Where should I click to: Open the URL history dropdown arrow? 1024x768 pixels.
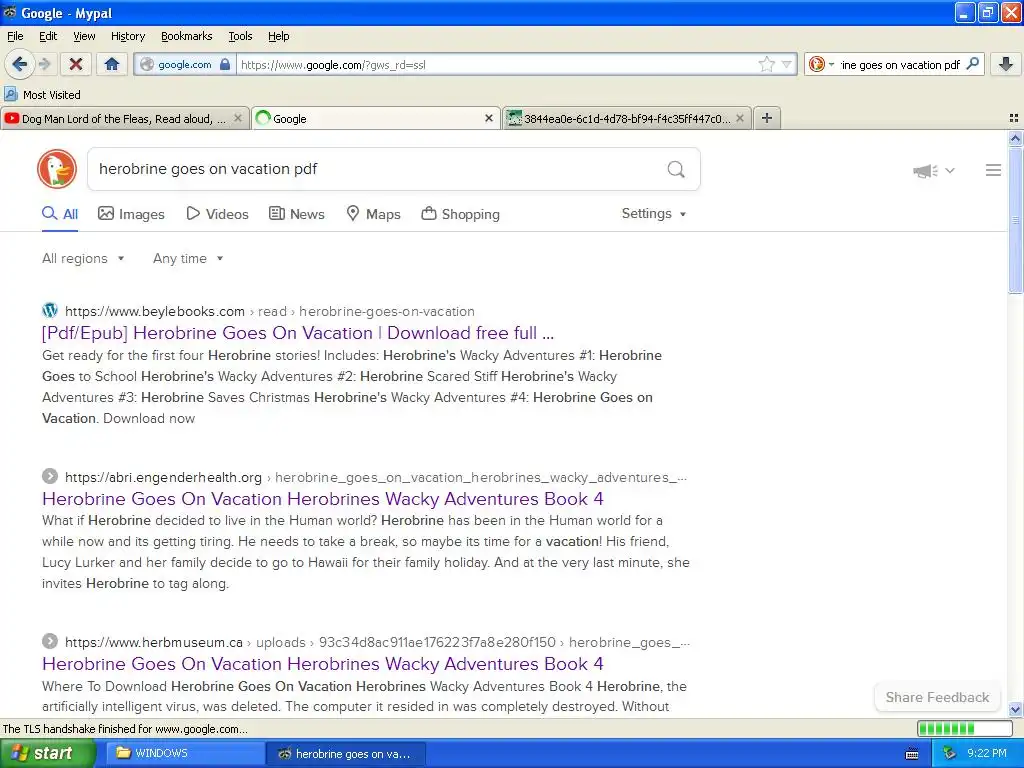[787, 64]
